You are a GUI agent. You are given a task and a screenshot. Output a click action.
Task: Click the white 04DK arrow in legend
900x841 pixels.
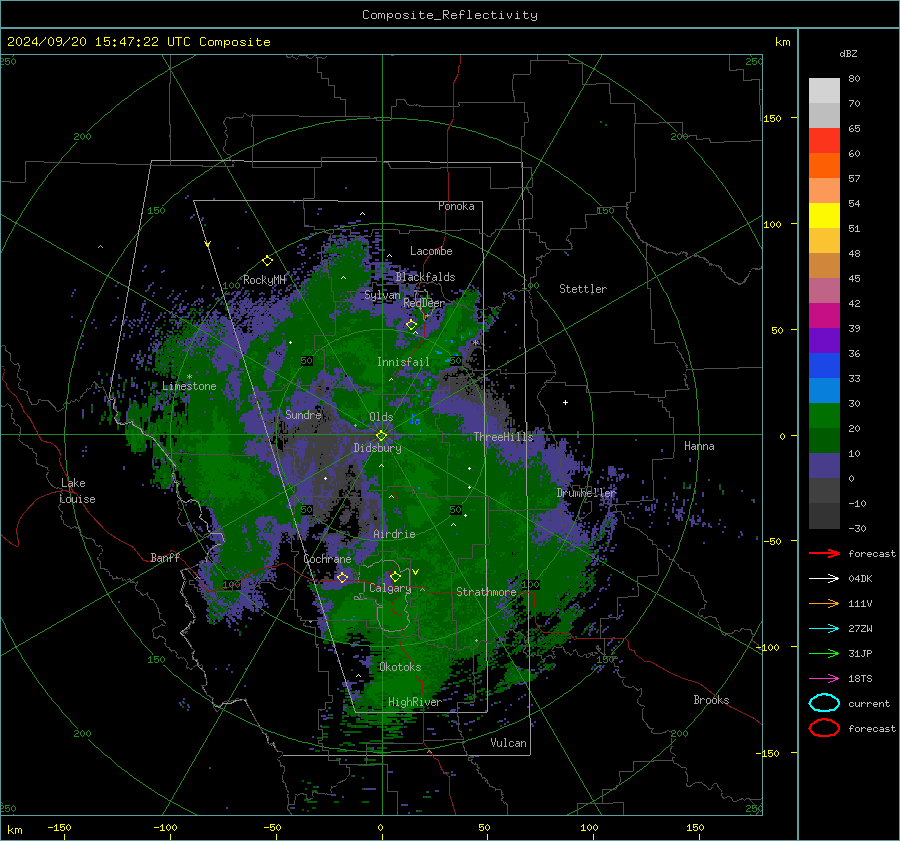tap(824, 579)
